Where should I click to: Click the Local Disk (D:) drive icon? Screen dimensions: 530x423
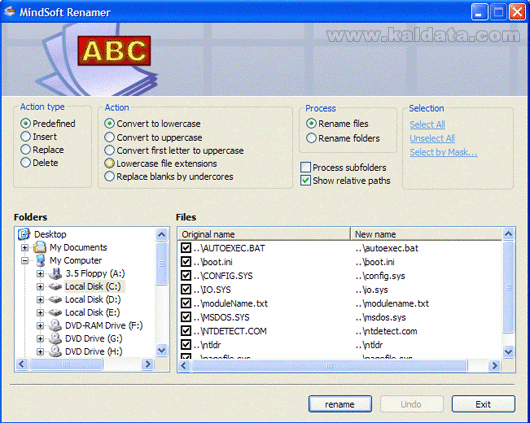click(x=55, y=299)
